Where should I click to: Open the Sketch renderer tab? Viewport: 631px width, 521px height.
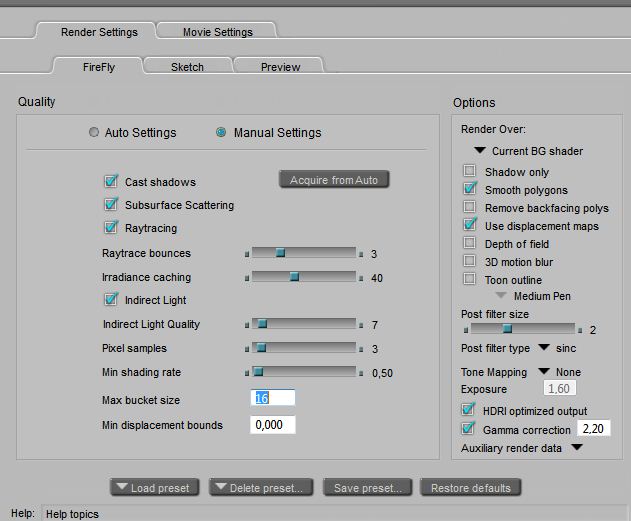click(187, 67)
